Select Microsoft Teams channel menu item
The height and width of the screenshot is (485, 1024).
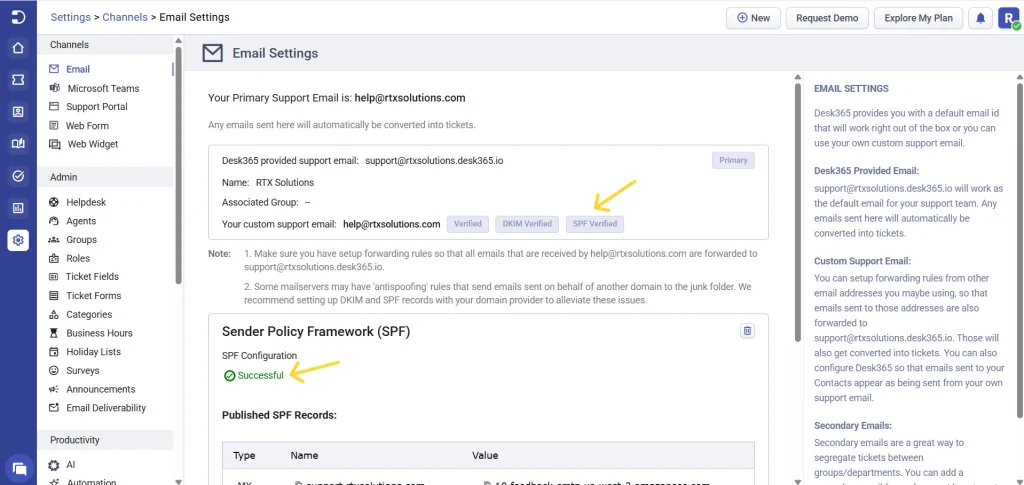103,88
